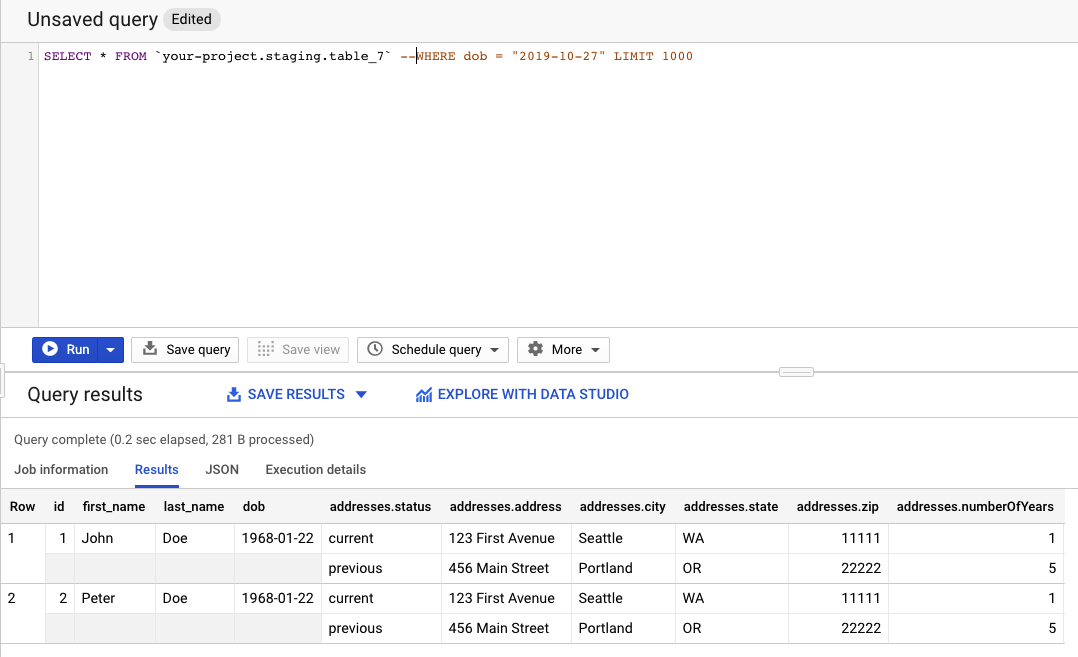Switch to the JSON tab
The width and height of the screenshot is (1078, 657).
point(222,469)
